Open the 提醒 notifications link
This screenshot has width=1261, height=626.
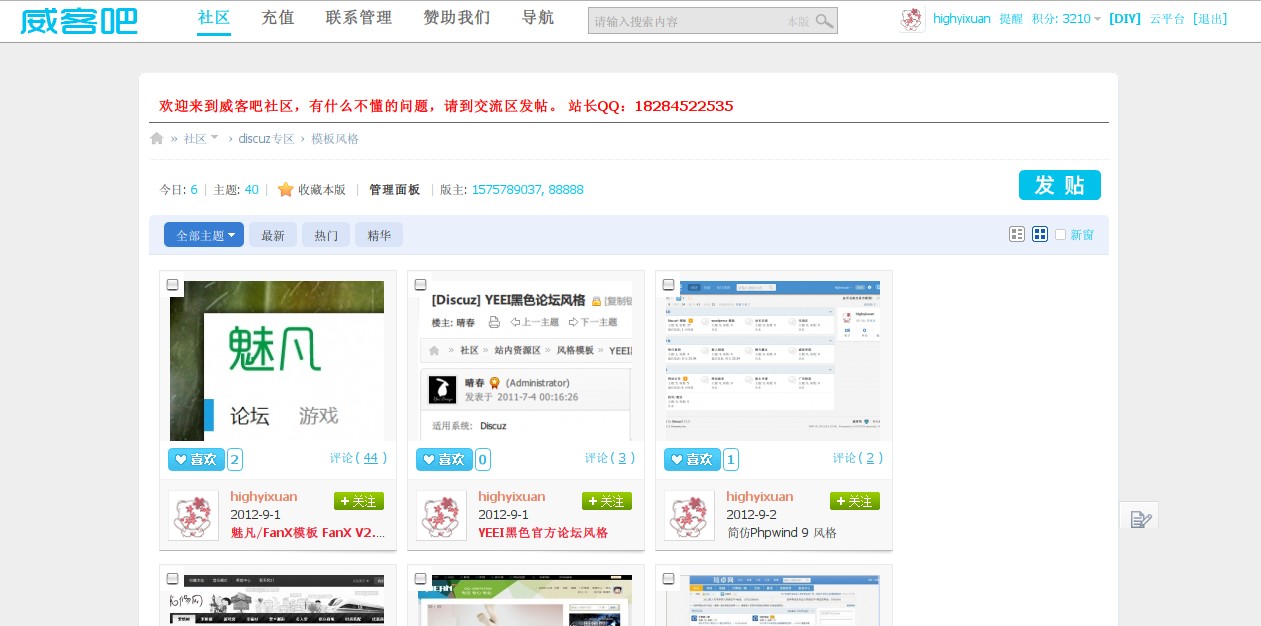pyautogui.click(x=1011, y=19)
